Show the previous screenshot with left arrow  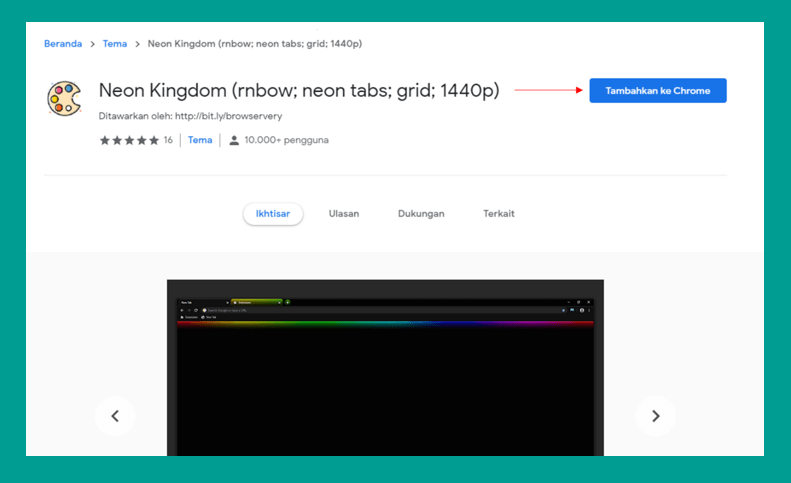(115, 416)
